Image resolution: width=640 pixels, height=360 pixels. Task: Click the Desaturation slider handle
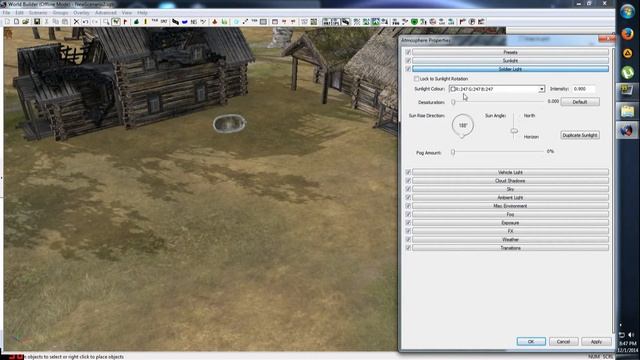pyautogui.click(x=453, y=102)
